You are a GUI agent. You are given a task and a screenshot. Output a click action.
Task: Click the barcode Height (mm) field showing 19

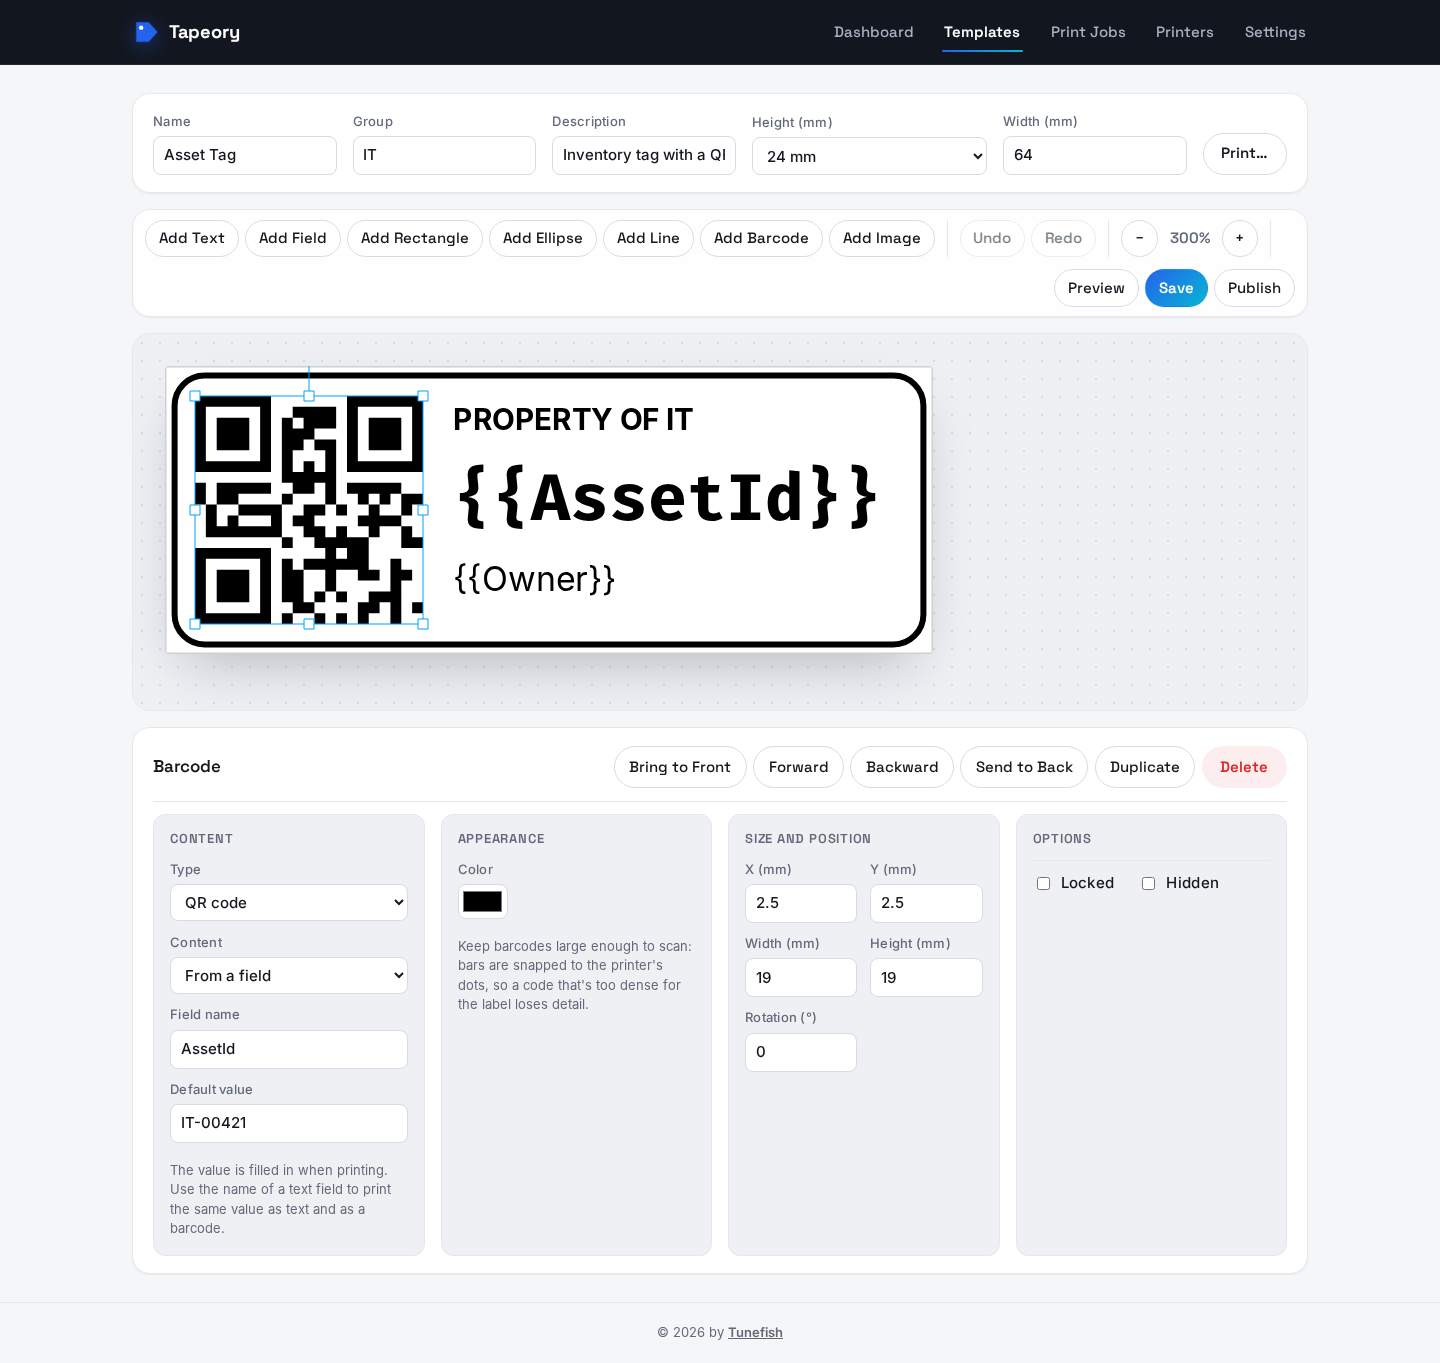pos(926,978)
